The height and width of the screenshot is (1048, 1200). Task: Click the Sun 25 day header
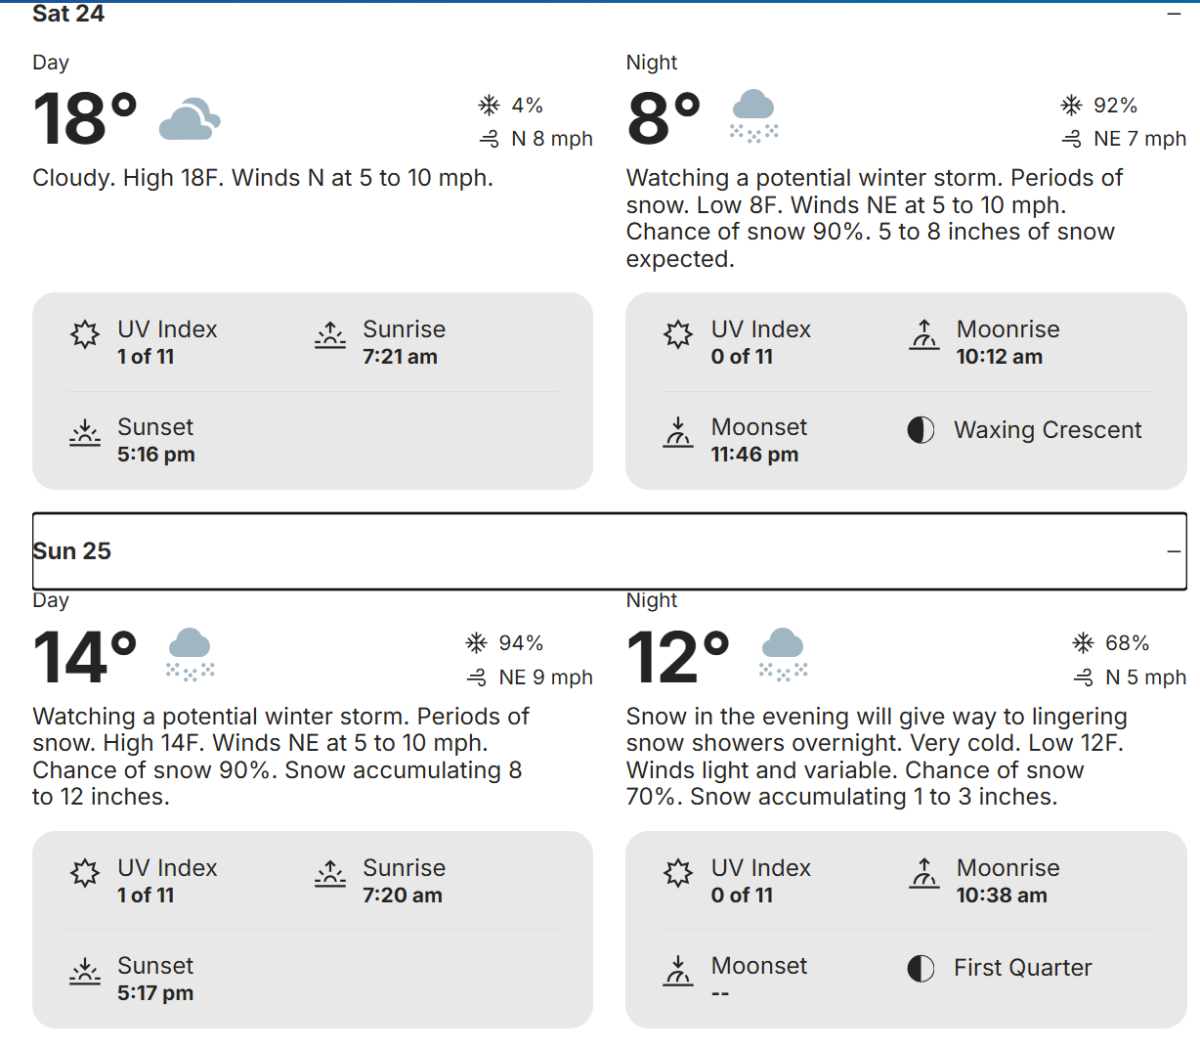click(72, 551)
